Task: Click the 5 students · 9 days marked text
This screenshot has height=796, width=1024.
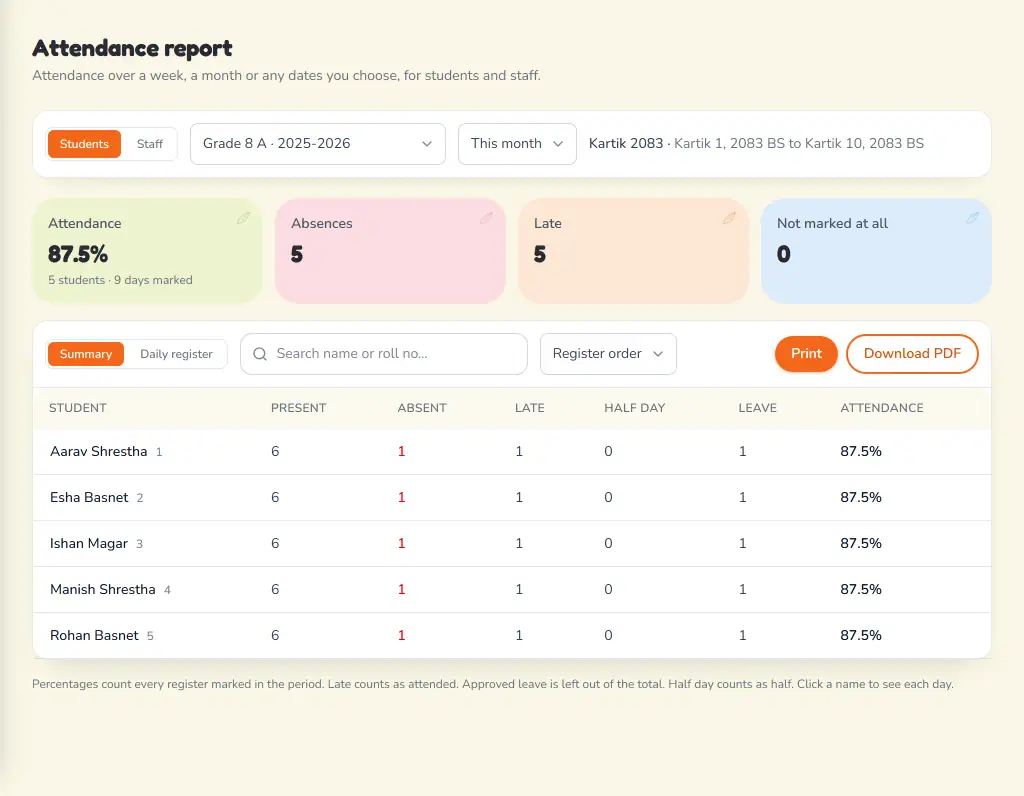Action: [120, 280]
